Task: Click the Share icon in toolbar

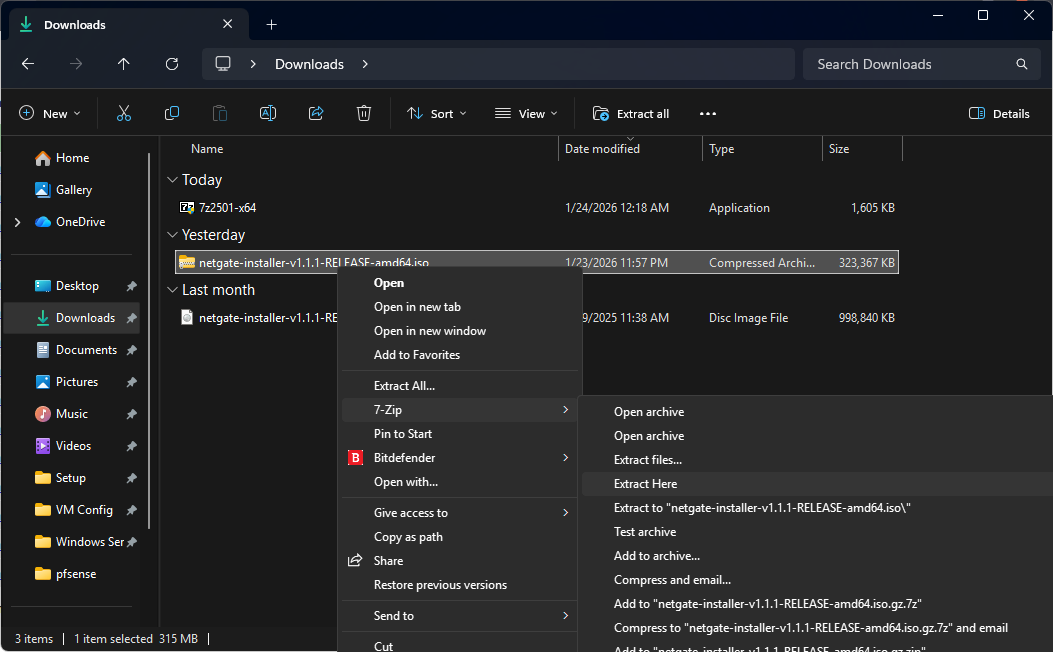Action: [316, 114]
